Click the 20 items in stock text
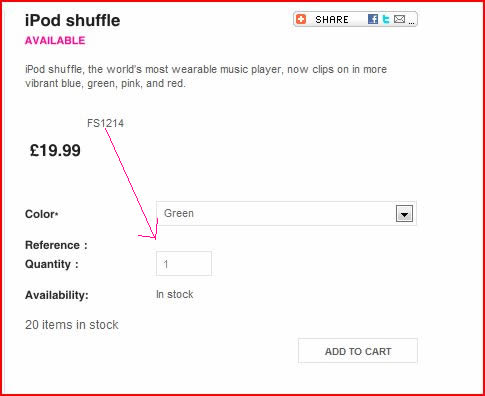The height and width of the screenshot is (396, 485). click(x=72, y=325)
